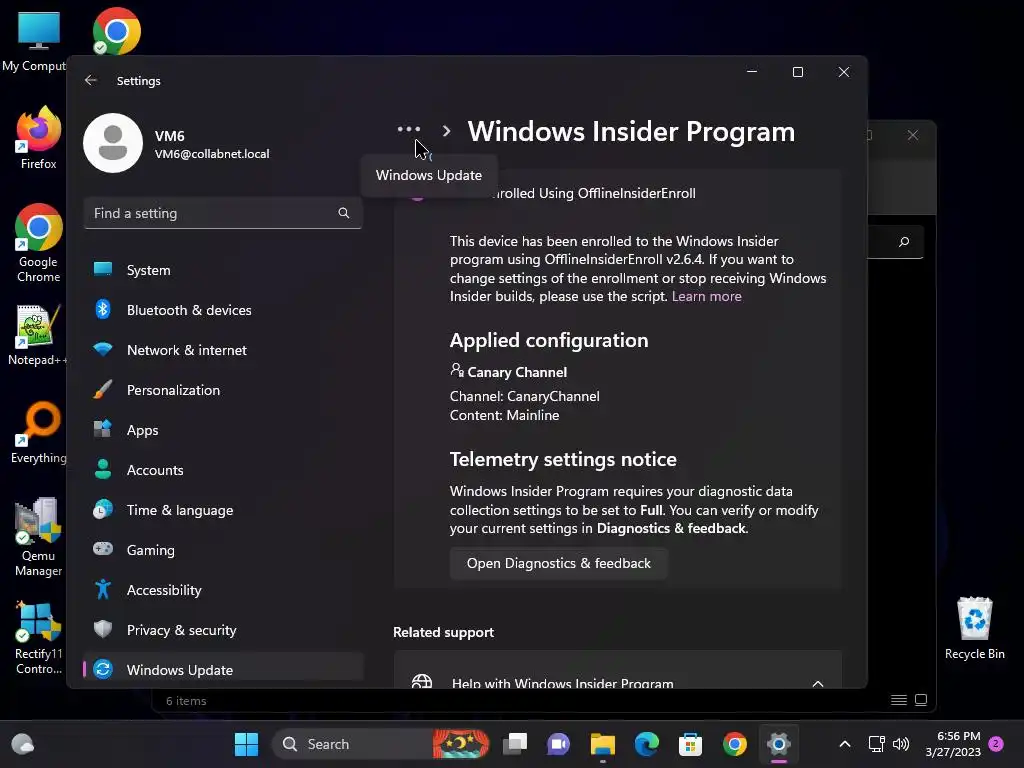Open Personalization settings

223,390
